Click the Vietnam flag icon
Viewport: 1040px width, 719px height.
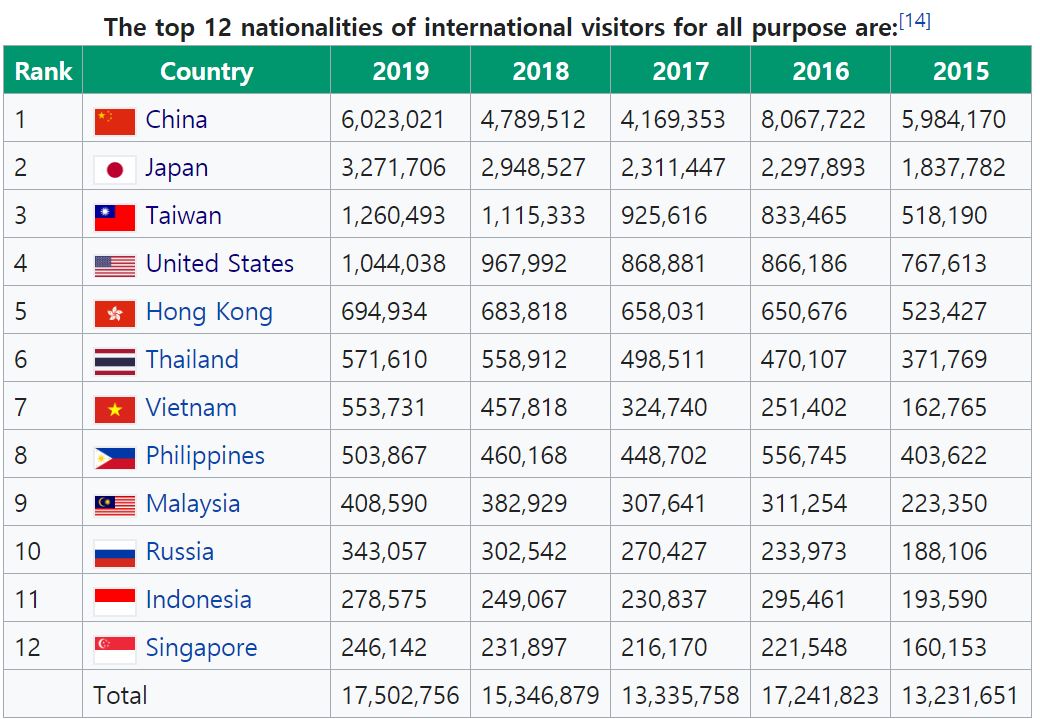[x=114, y=409]
